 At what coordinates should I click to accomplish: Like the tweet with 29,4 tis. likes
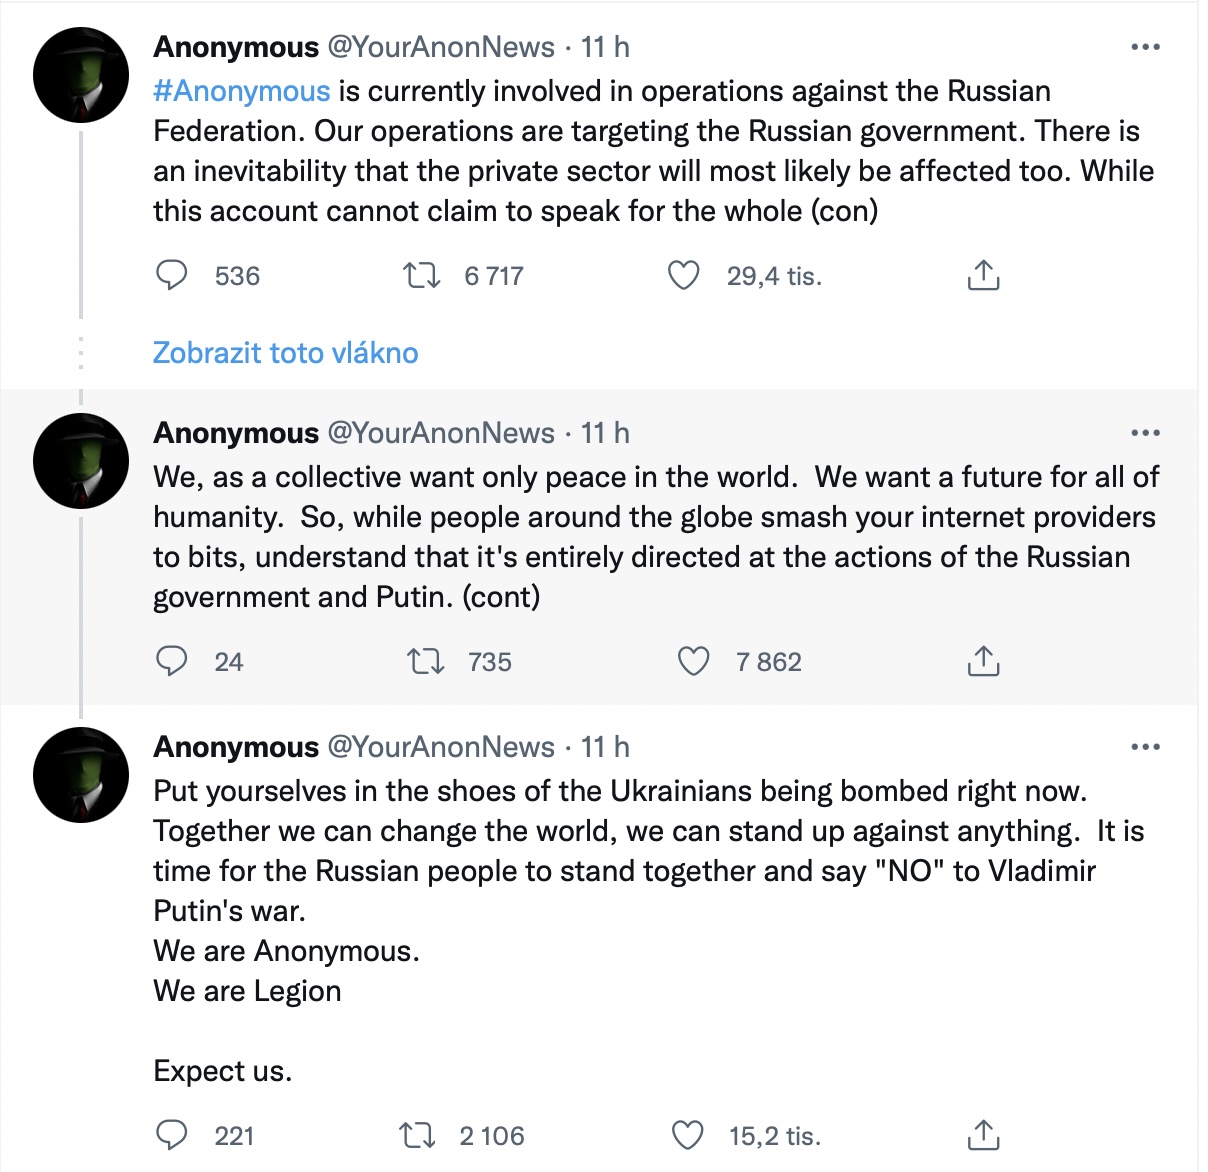(684, 275)
